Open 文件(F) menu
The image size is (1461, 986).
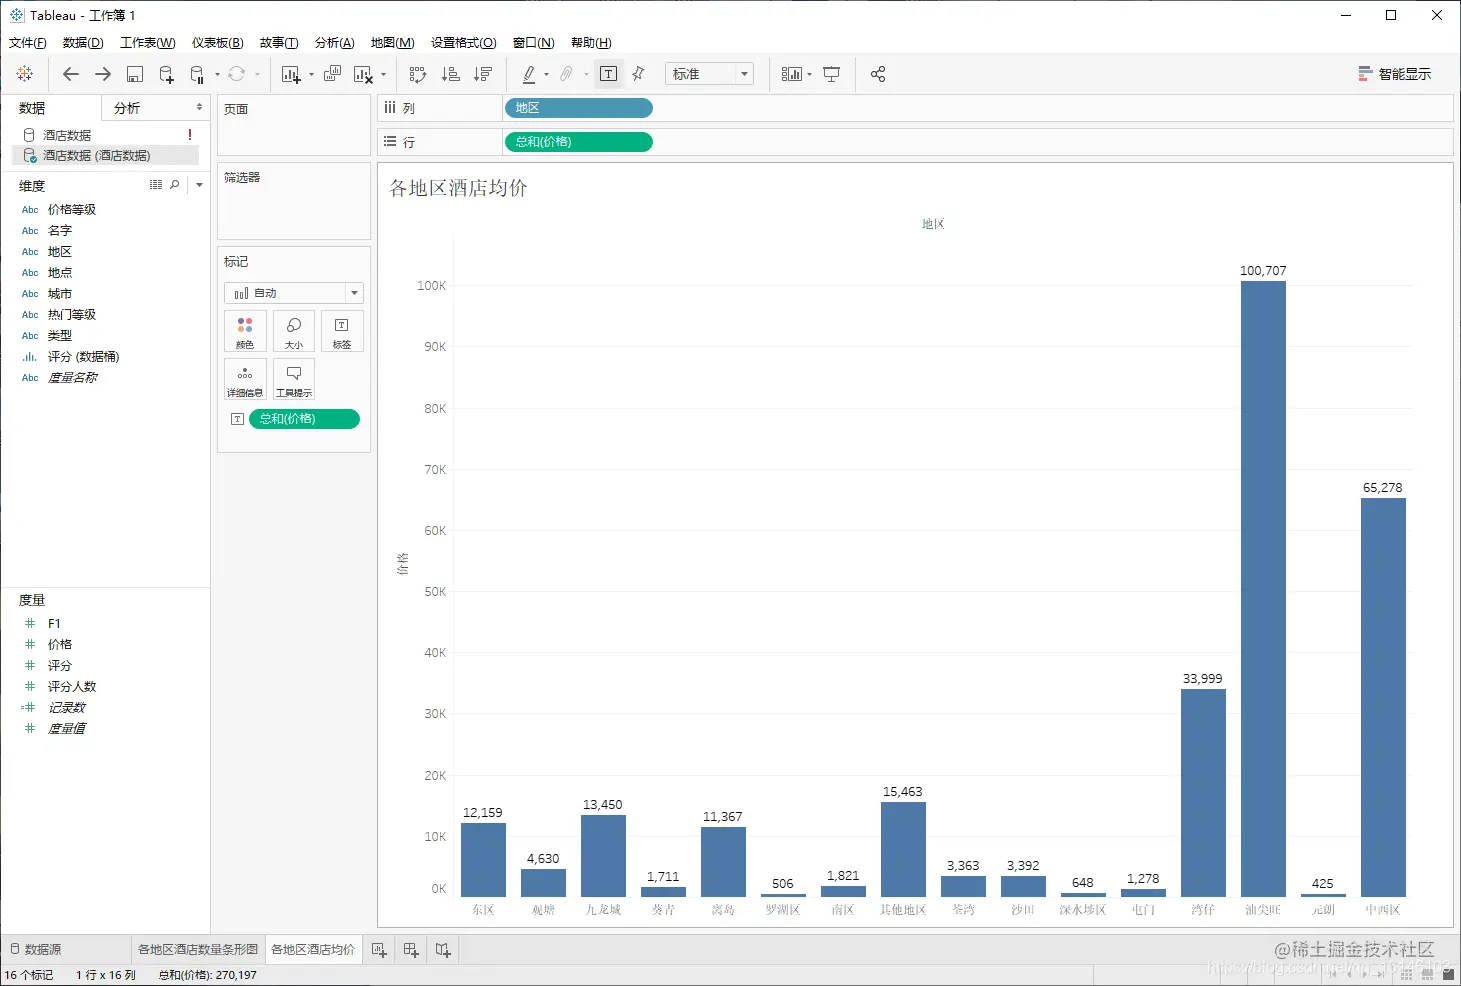tap(28, 43)
